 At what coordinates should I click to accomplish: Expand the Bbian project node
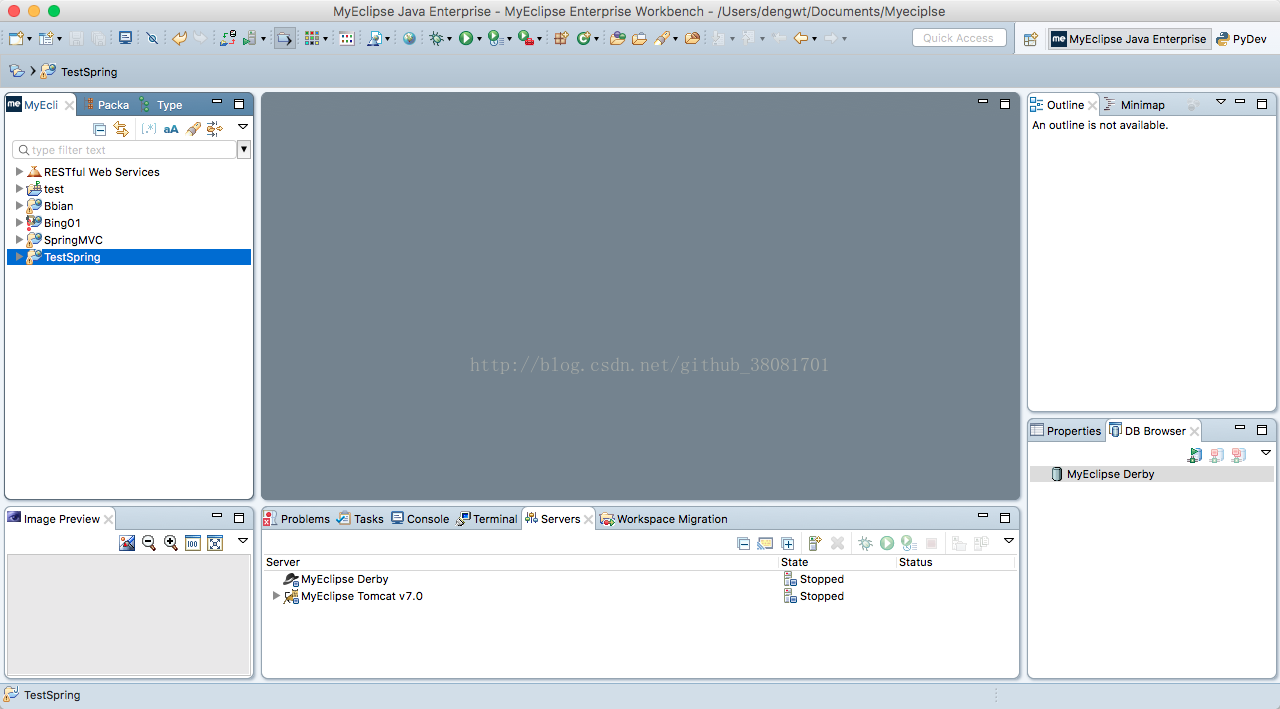tap(19, 206)
